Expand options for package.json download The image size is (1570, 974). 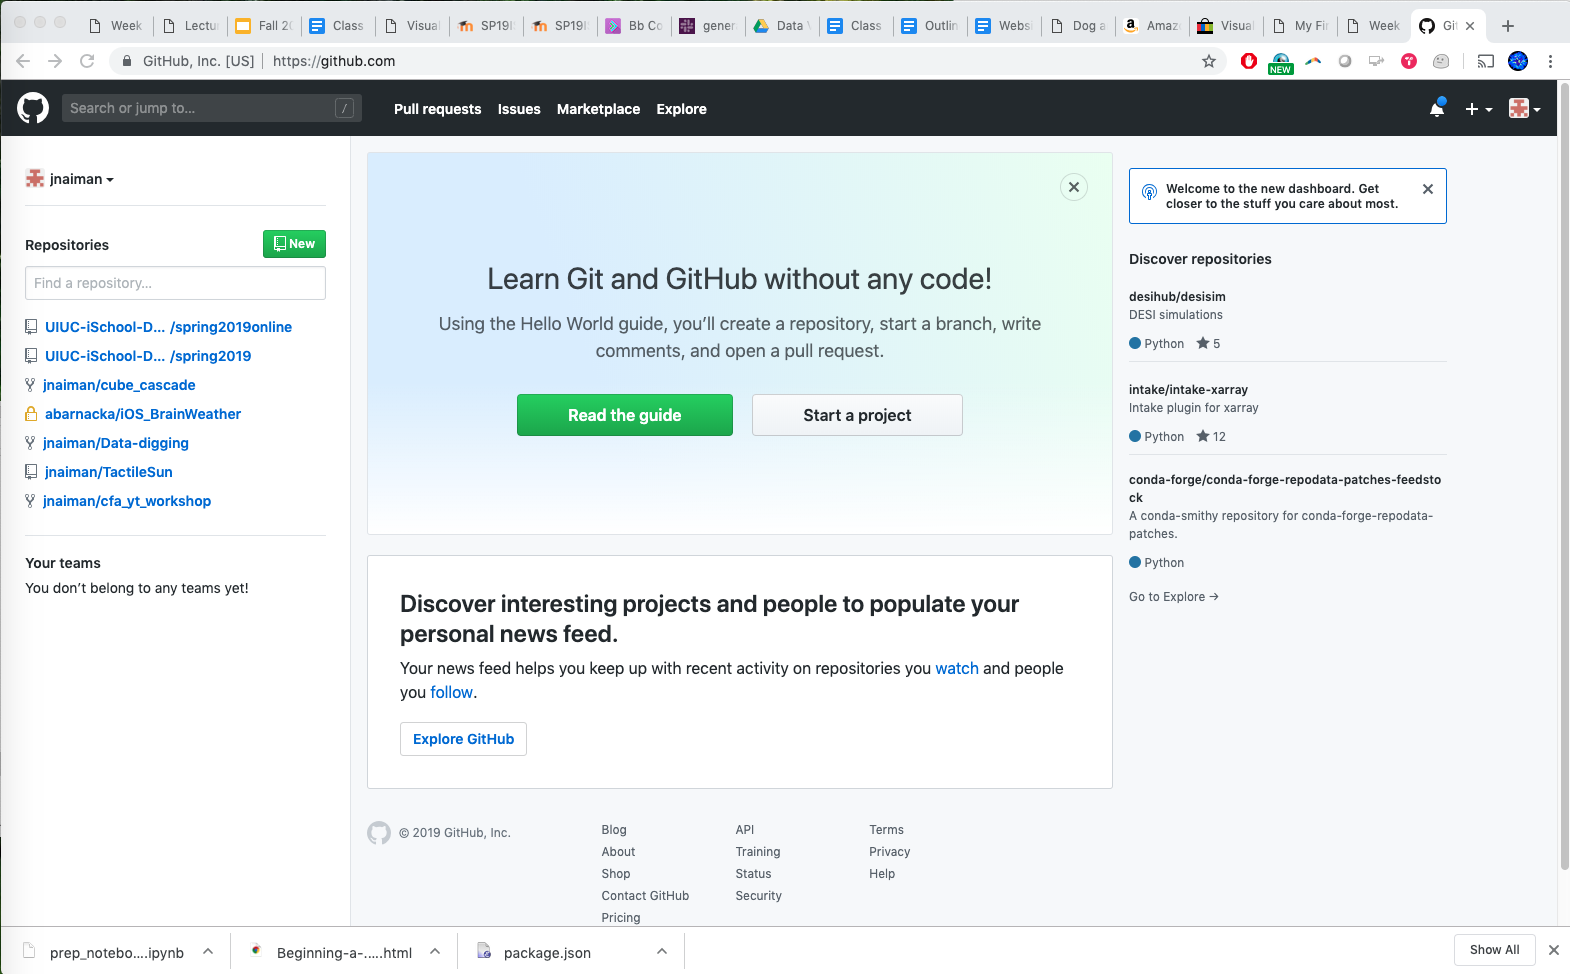(x=662, y=952)
